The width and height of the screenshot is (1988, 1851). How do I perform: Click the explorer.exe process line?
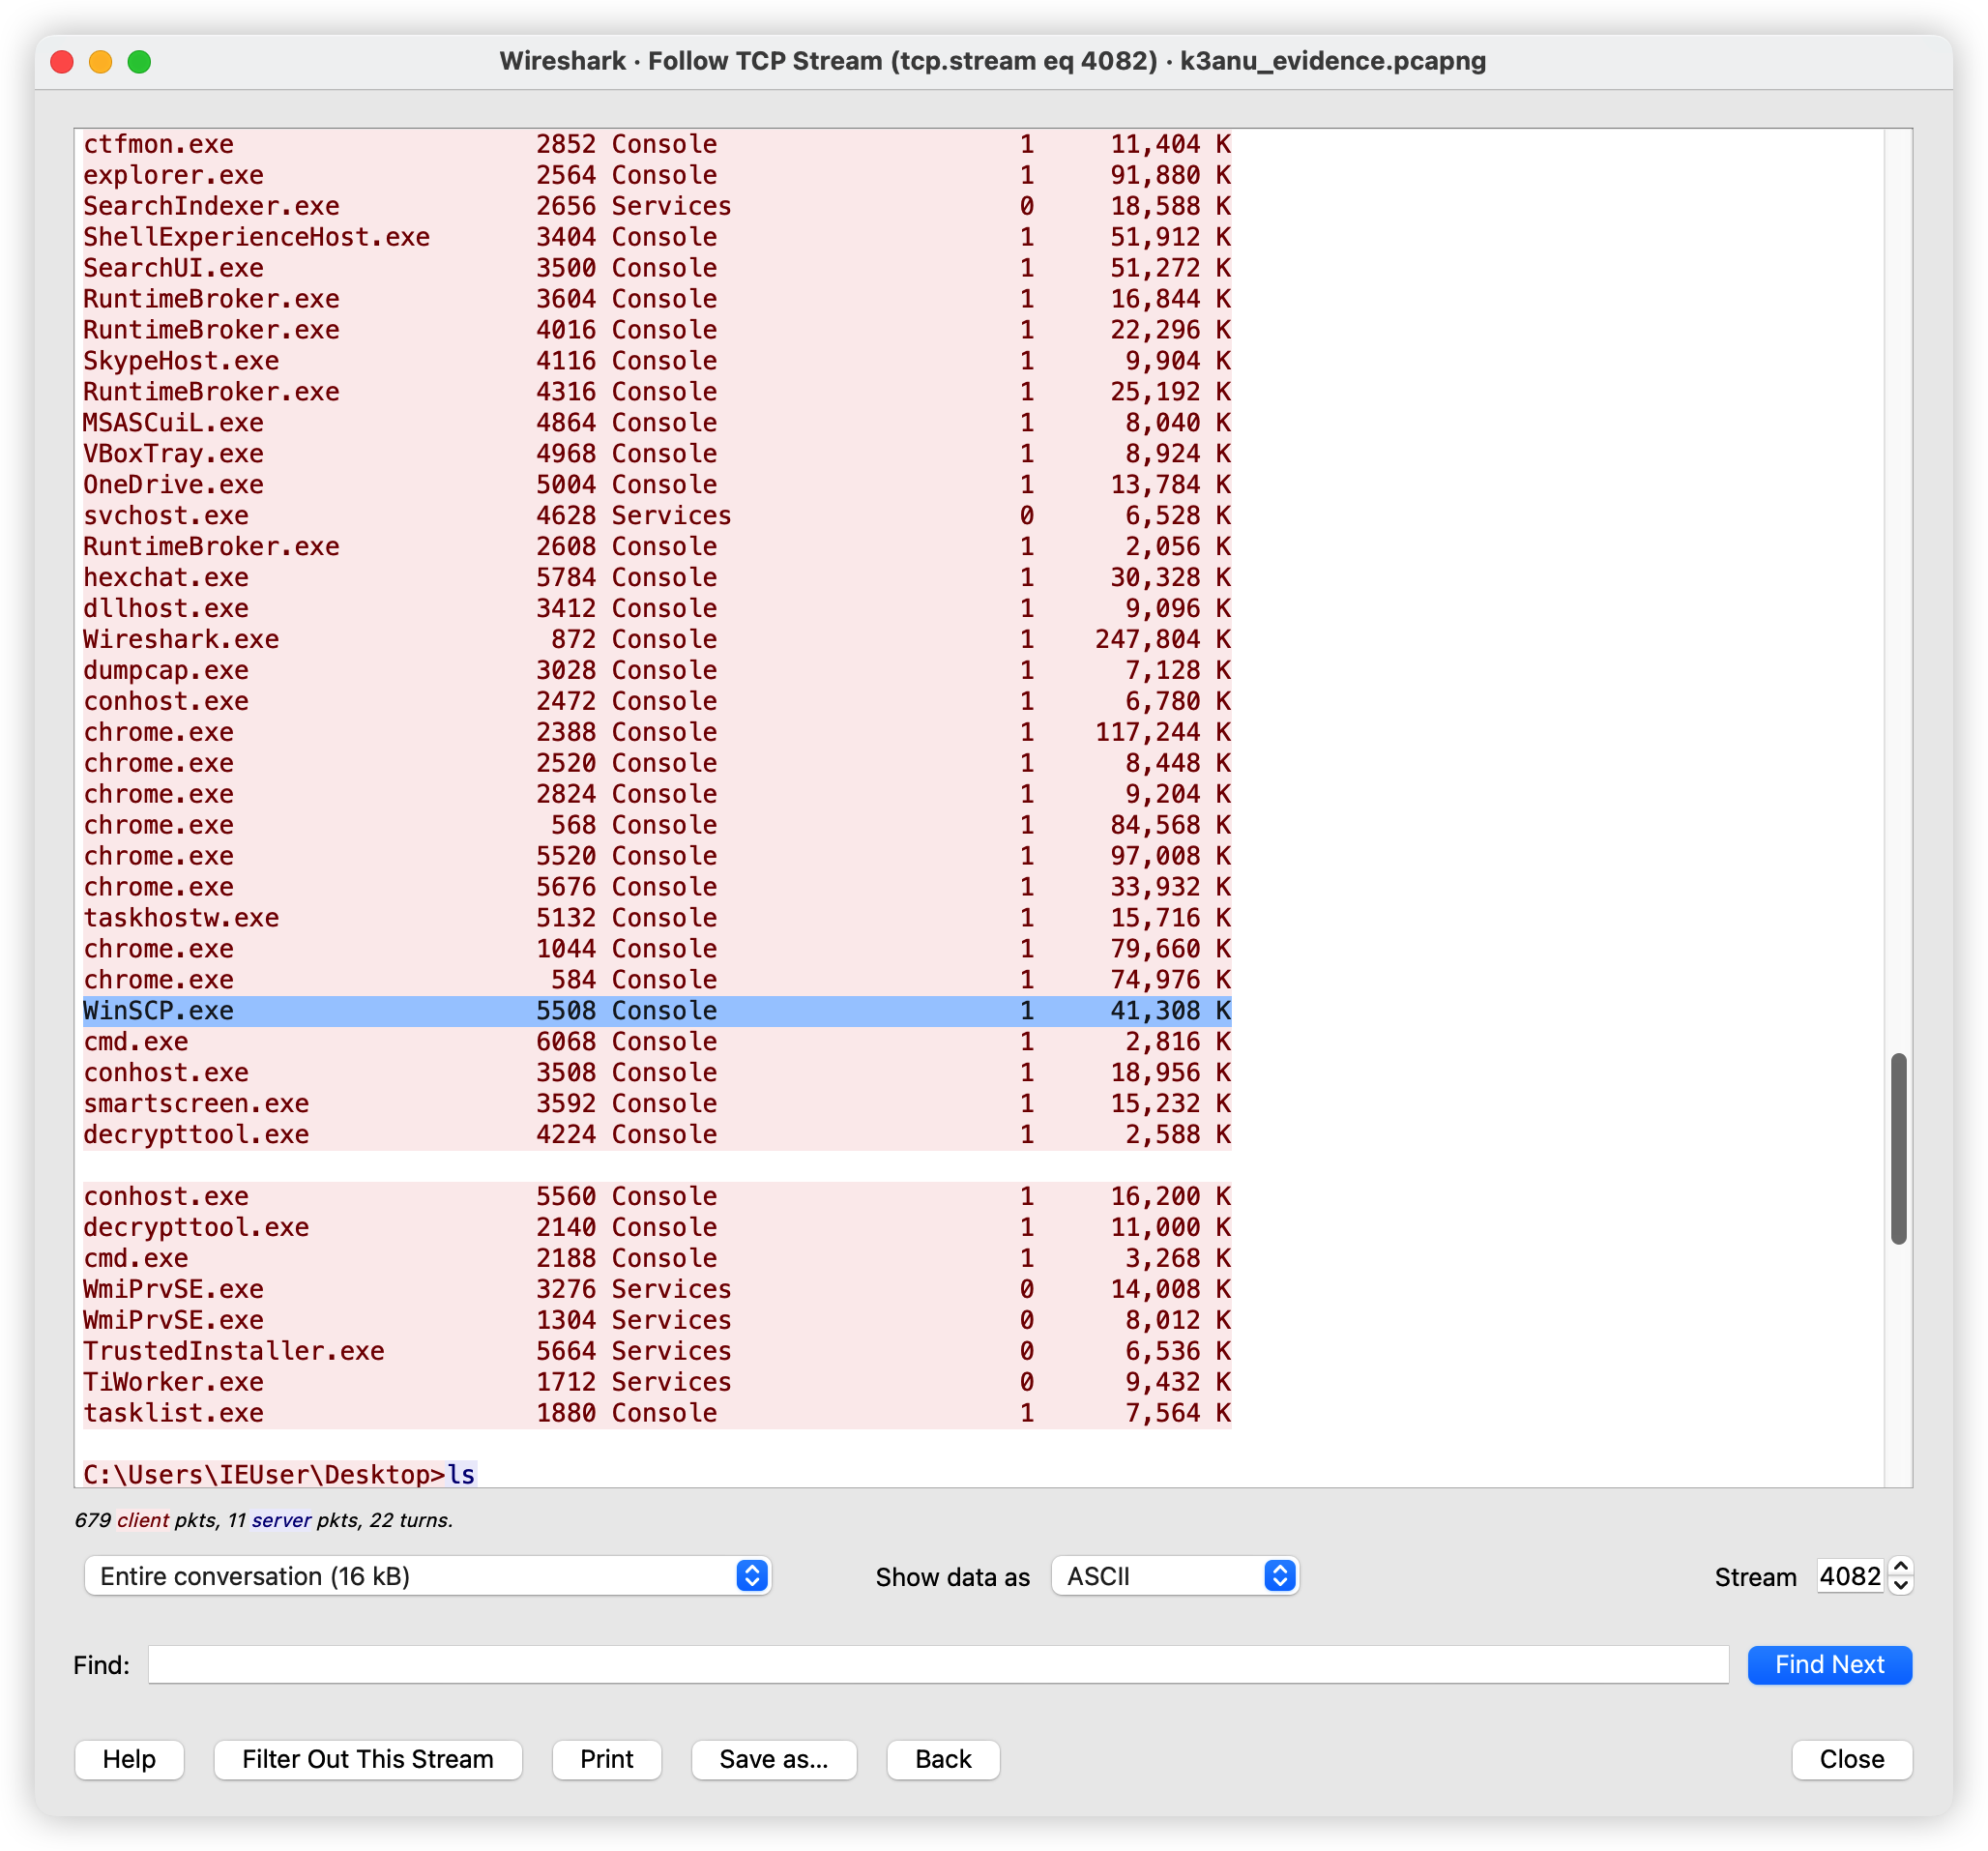click(657, 175)
